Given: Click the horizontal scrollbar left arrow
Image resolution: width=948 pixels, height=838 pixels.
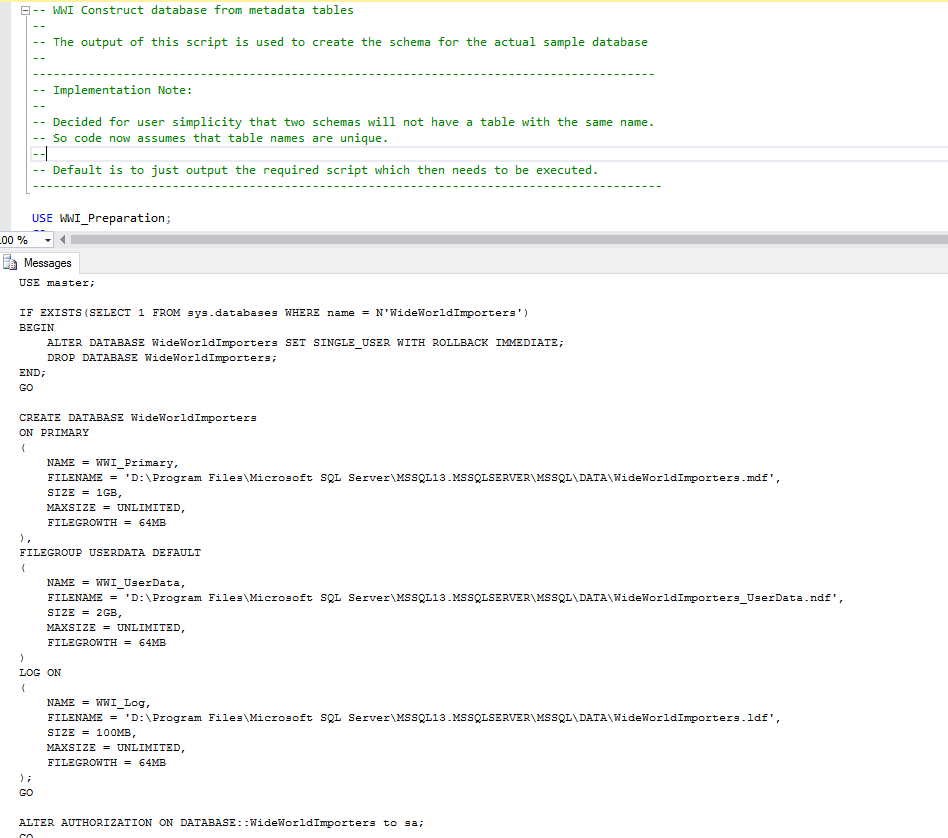Looking at the screenshot, I should click(62, 239).
